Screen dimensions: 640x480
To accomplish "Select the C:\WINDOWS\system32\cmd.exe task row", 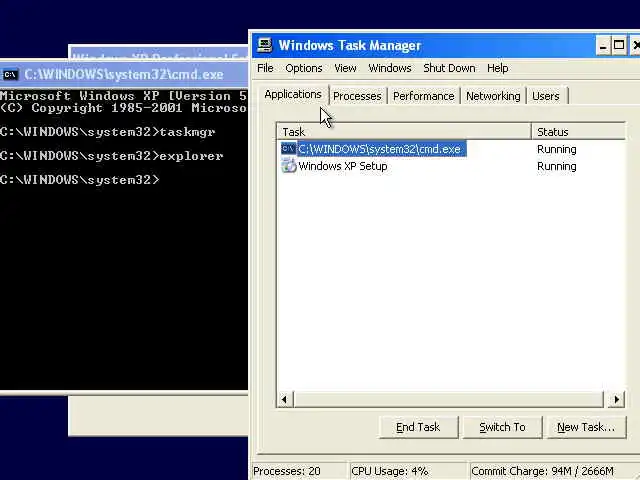I will point(451,149).
